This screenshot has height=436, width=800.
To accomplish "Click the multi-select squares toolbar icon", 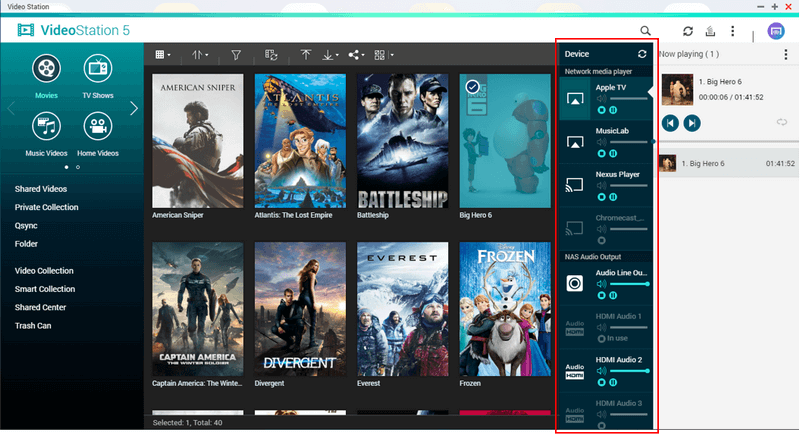I will [379, 55].
